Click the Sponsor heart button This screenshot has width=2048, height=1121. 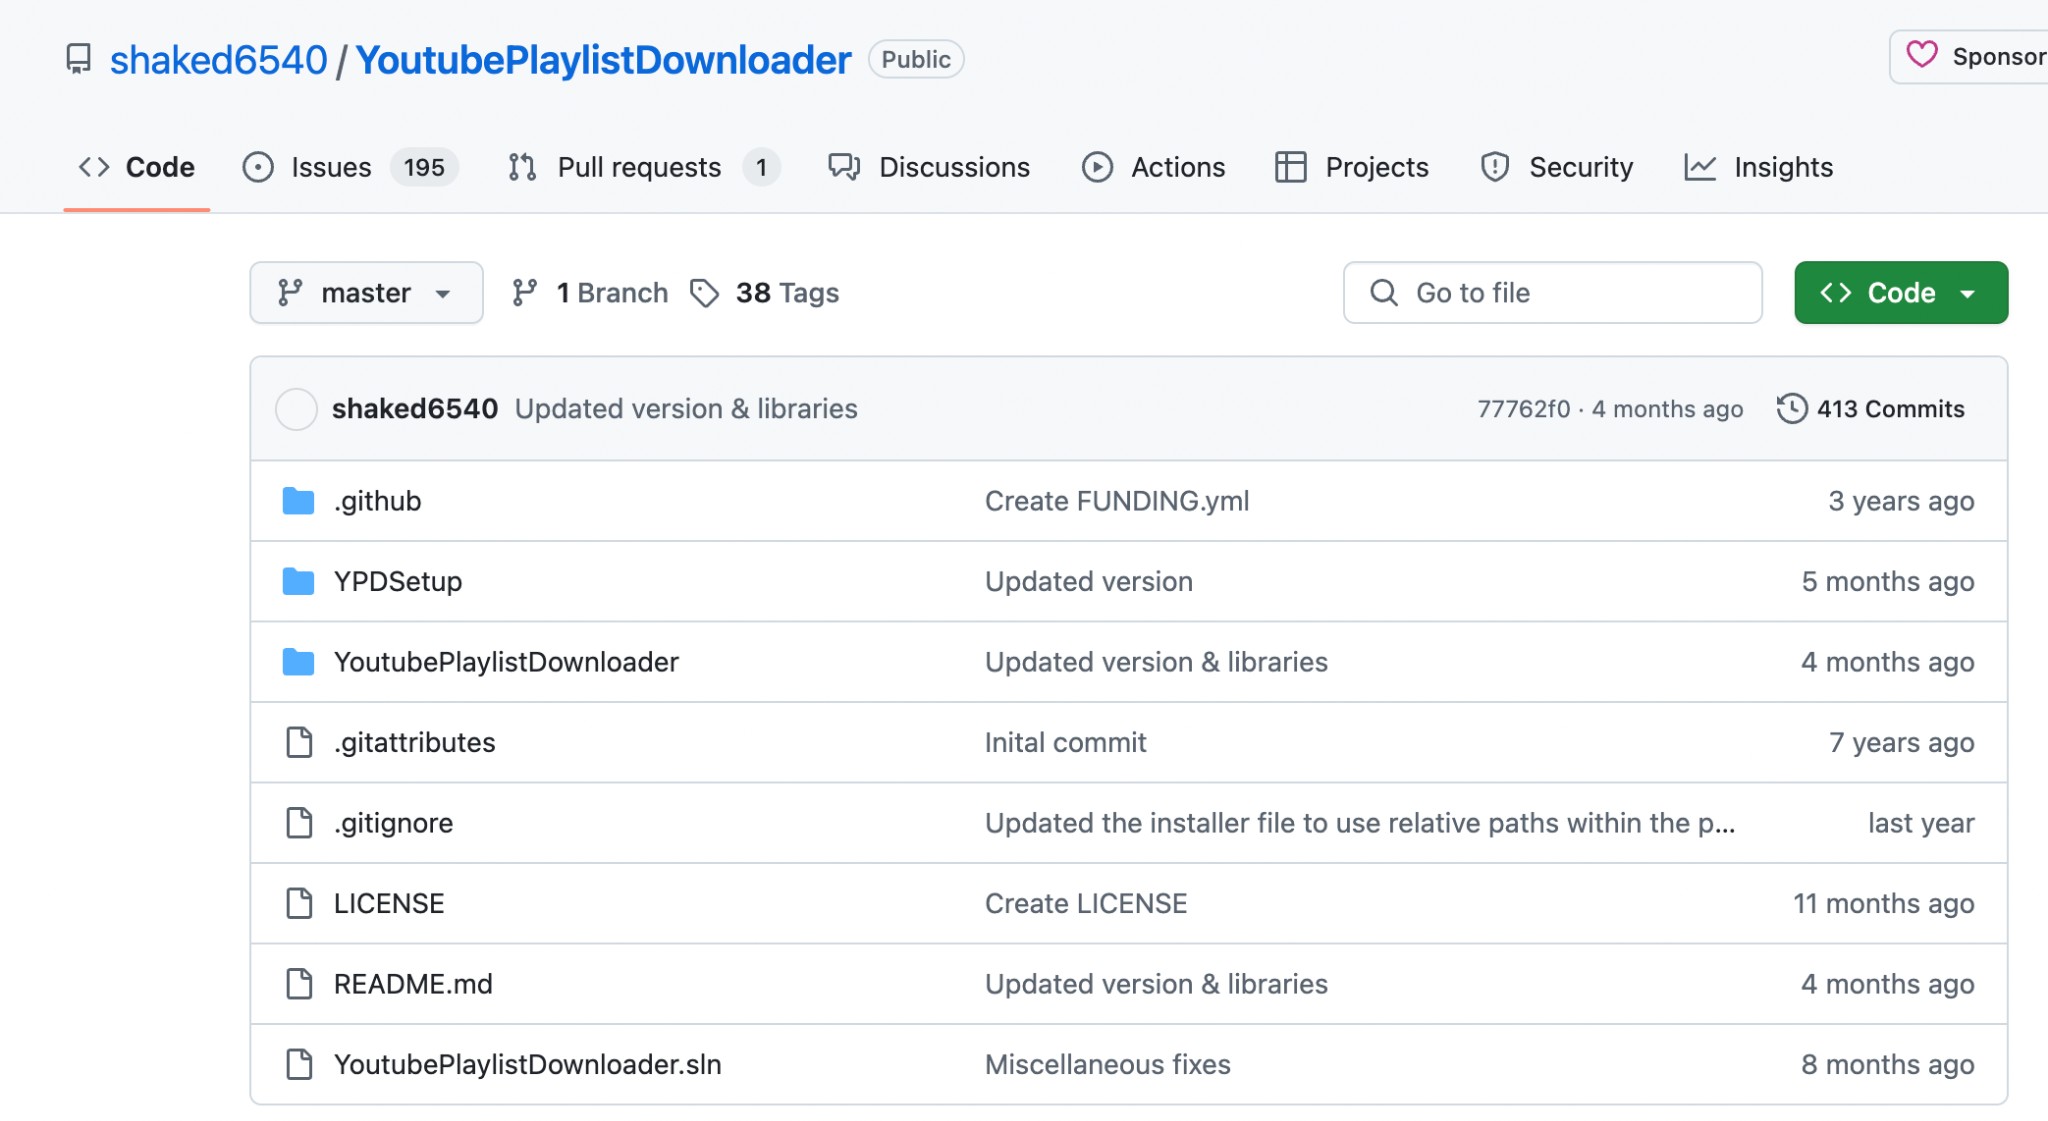coord(1975,57)
